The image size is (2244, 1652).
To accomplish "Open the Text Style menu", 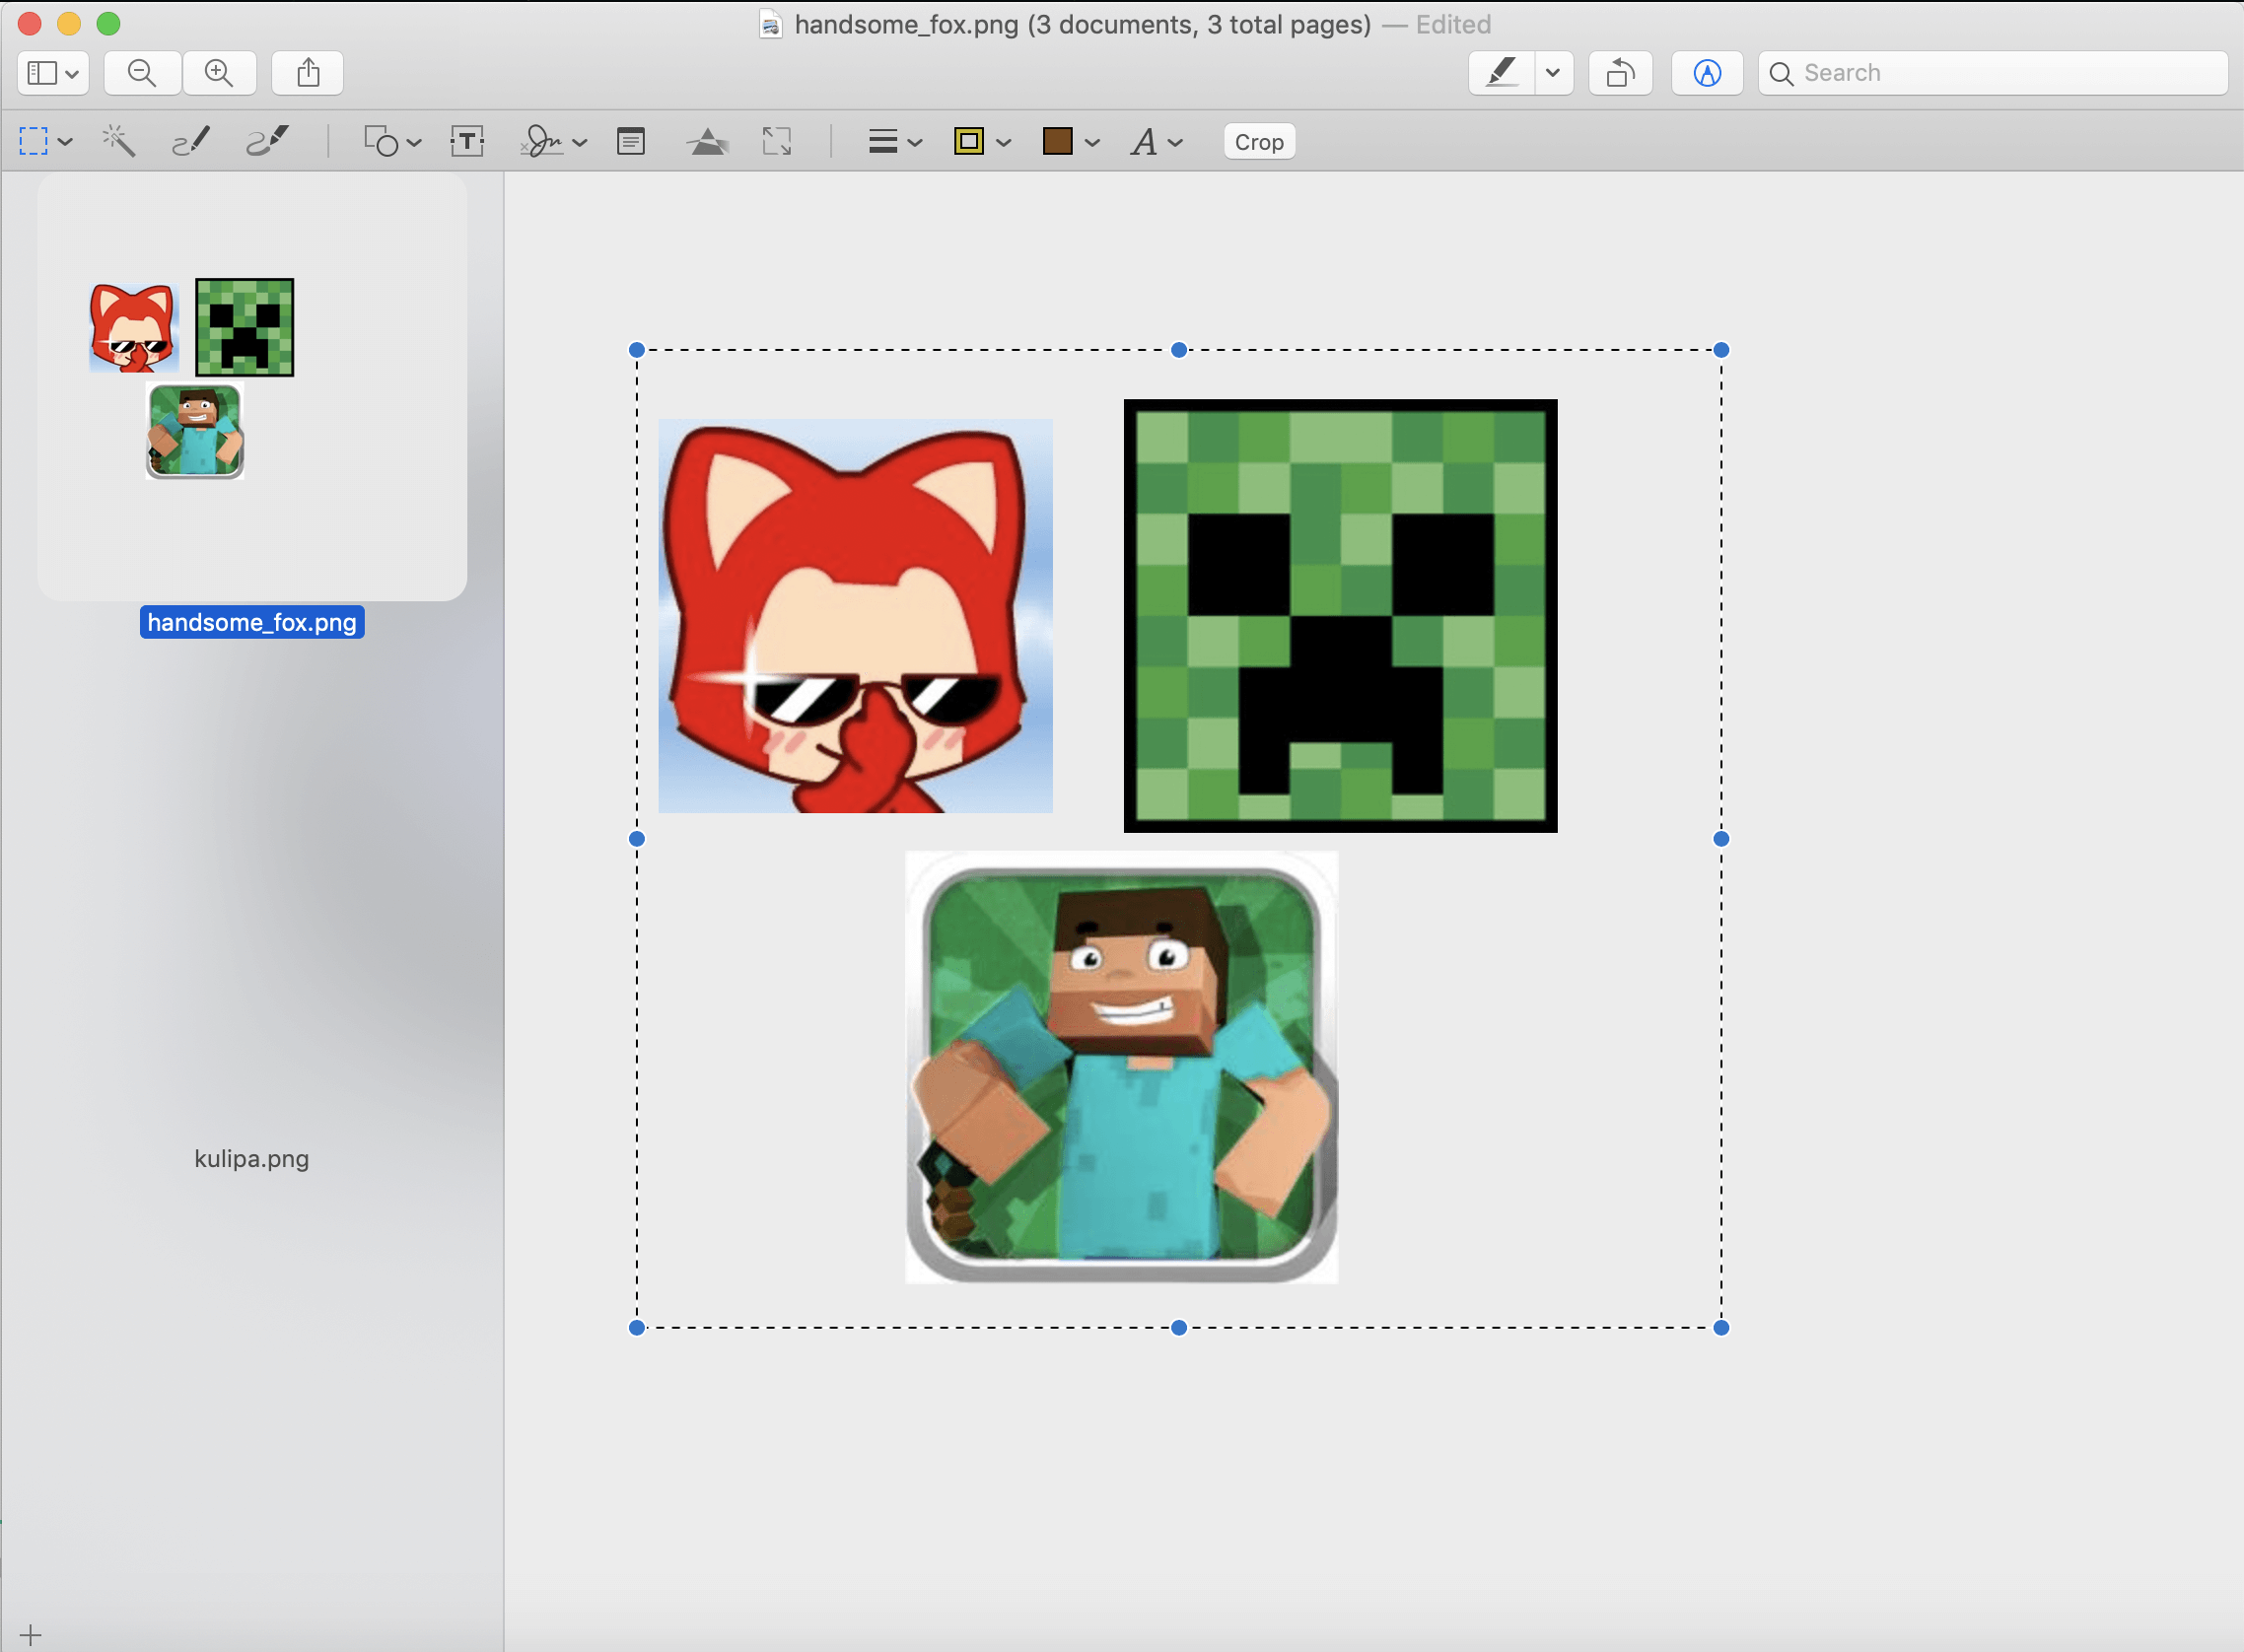I will coord(1144,141).
